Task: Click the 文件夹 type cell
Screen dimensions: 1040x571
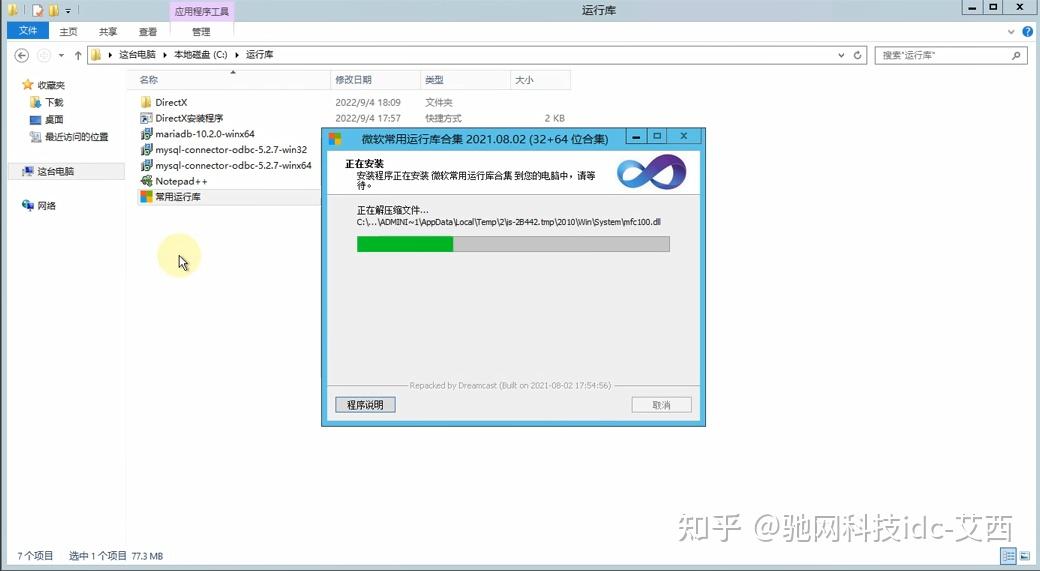Action: point(438,102)
